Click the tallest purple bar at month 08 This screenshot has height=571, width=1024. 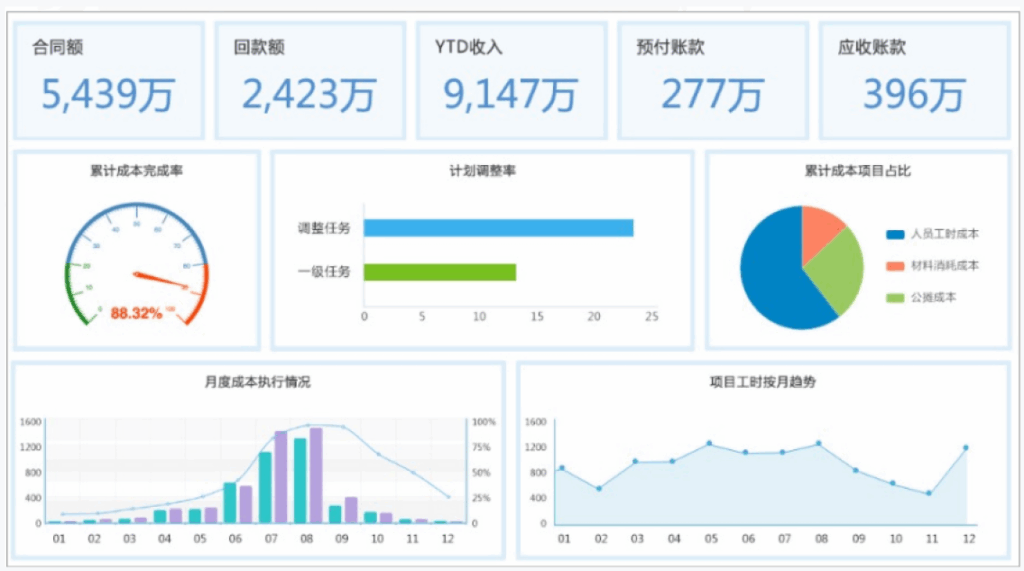(316, 475)
